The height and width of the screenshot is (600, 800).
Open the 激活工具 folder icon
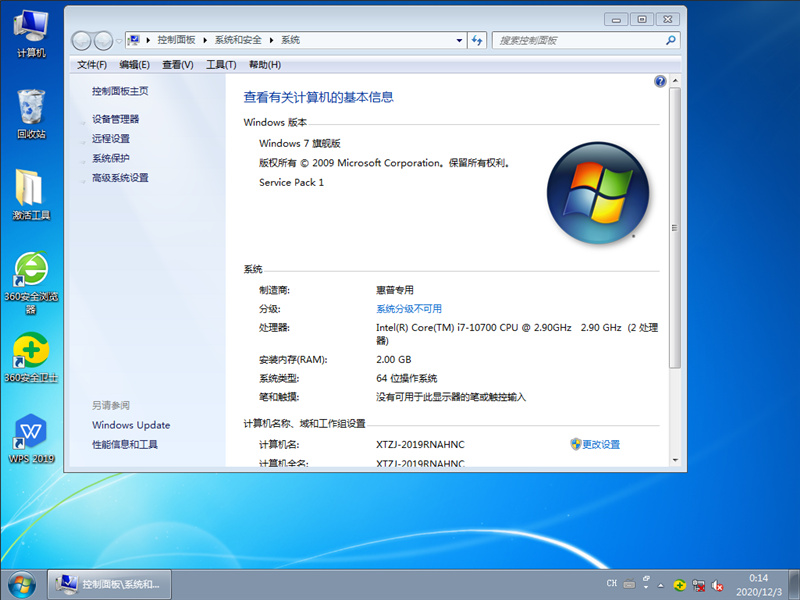coord(31,194)
